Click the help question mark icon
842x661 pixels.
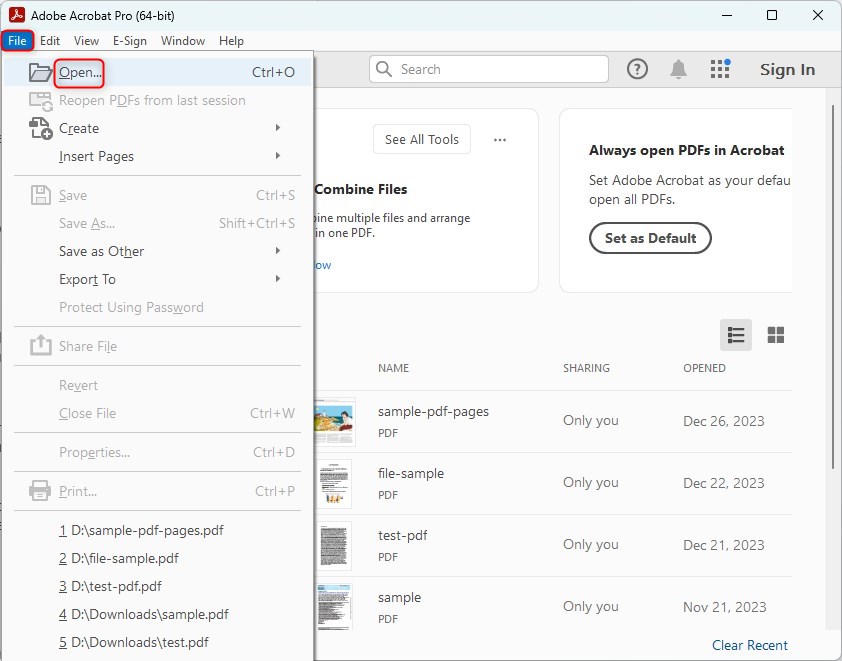[637, 69]
